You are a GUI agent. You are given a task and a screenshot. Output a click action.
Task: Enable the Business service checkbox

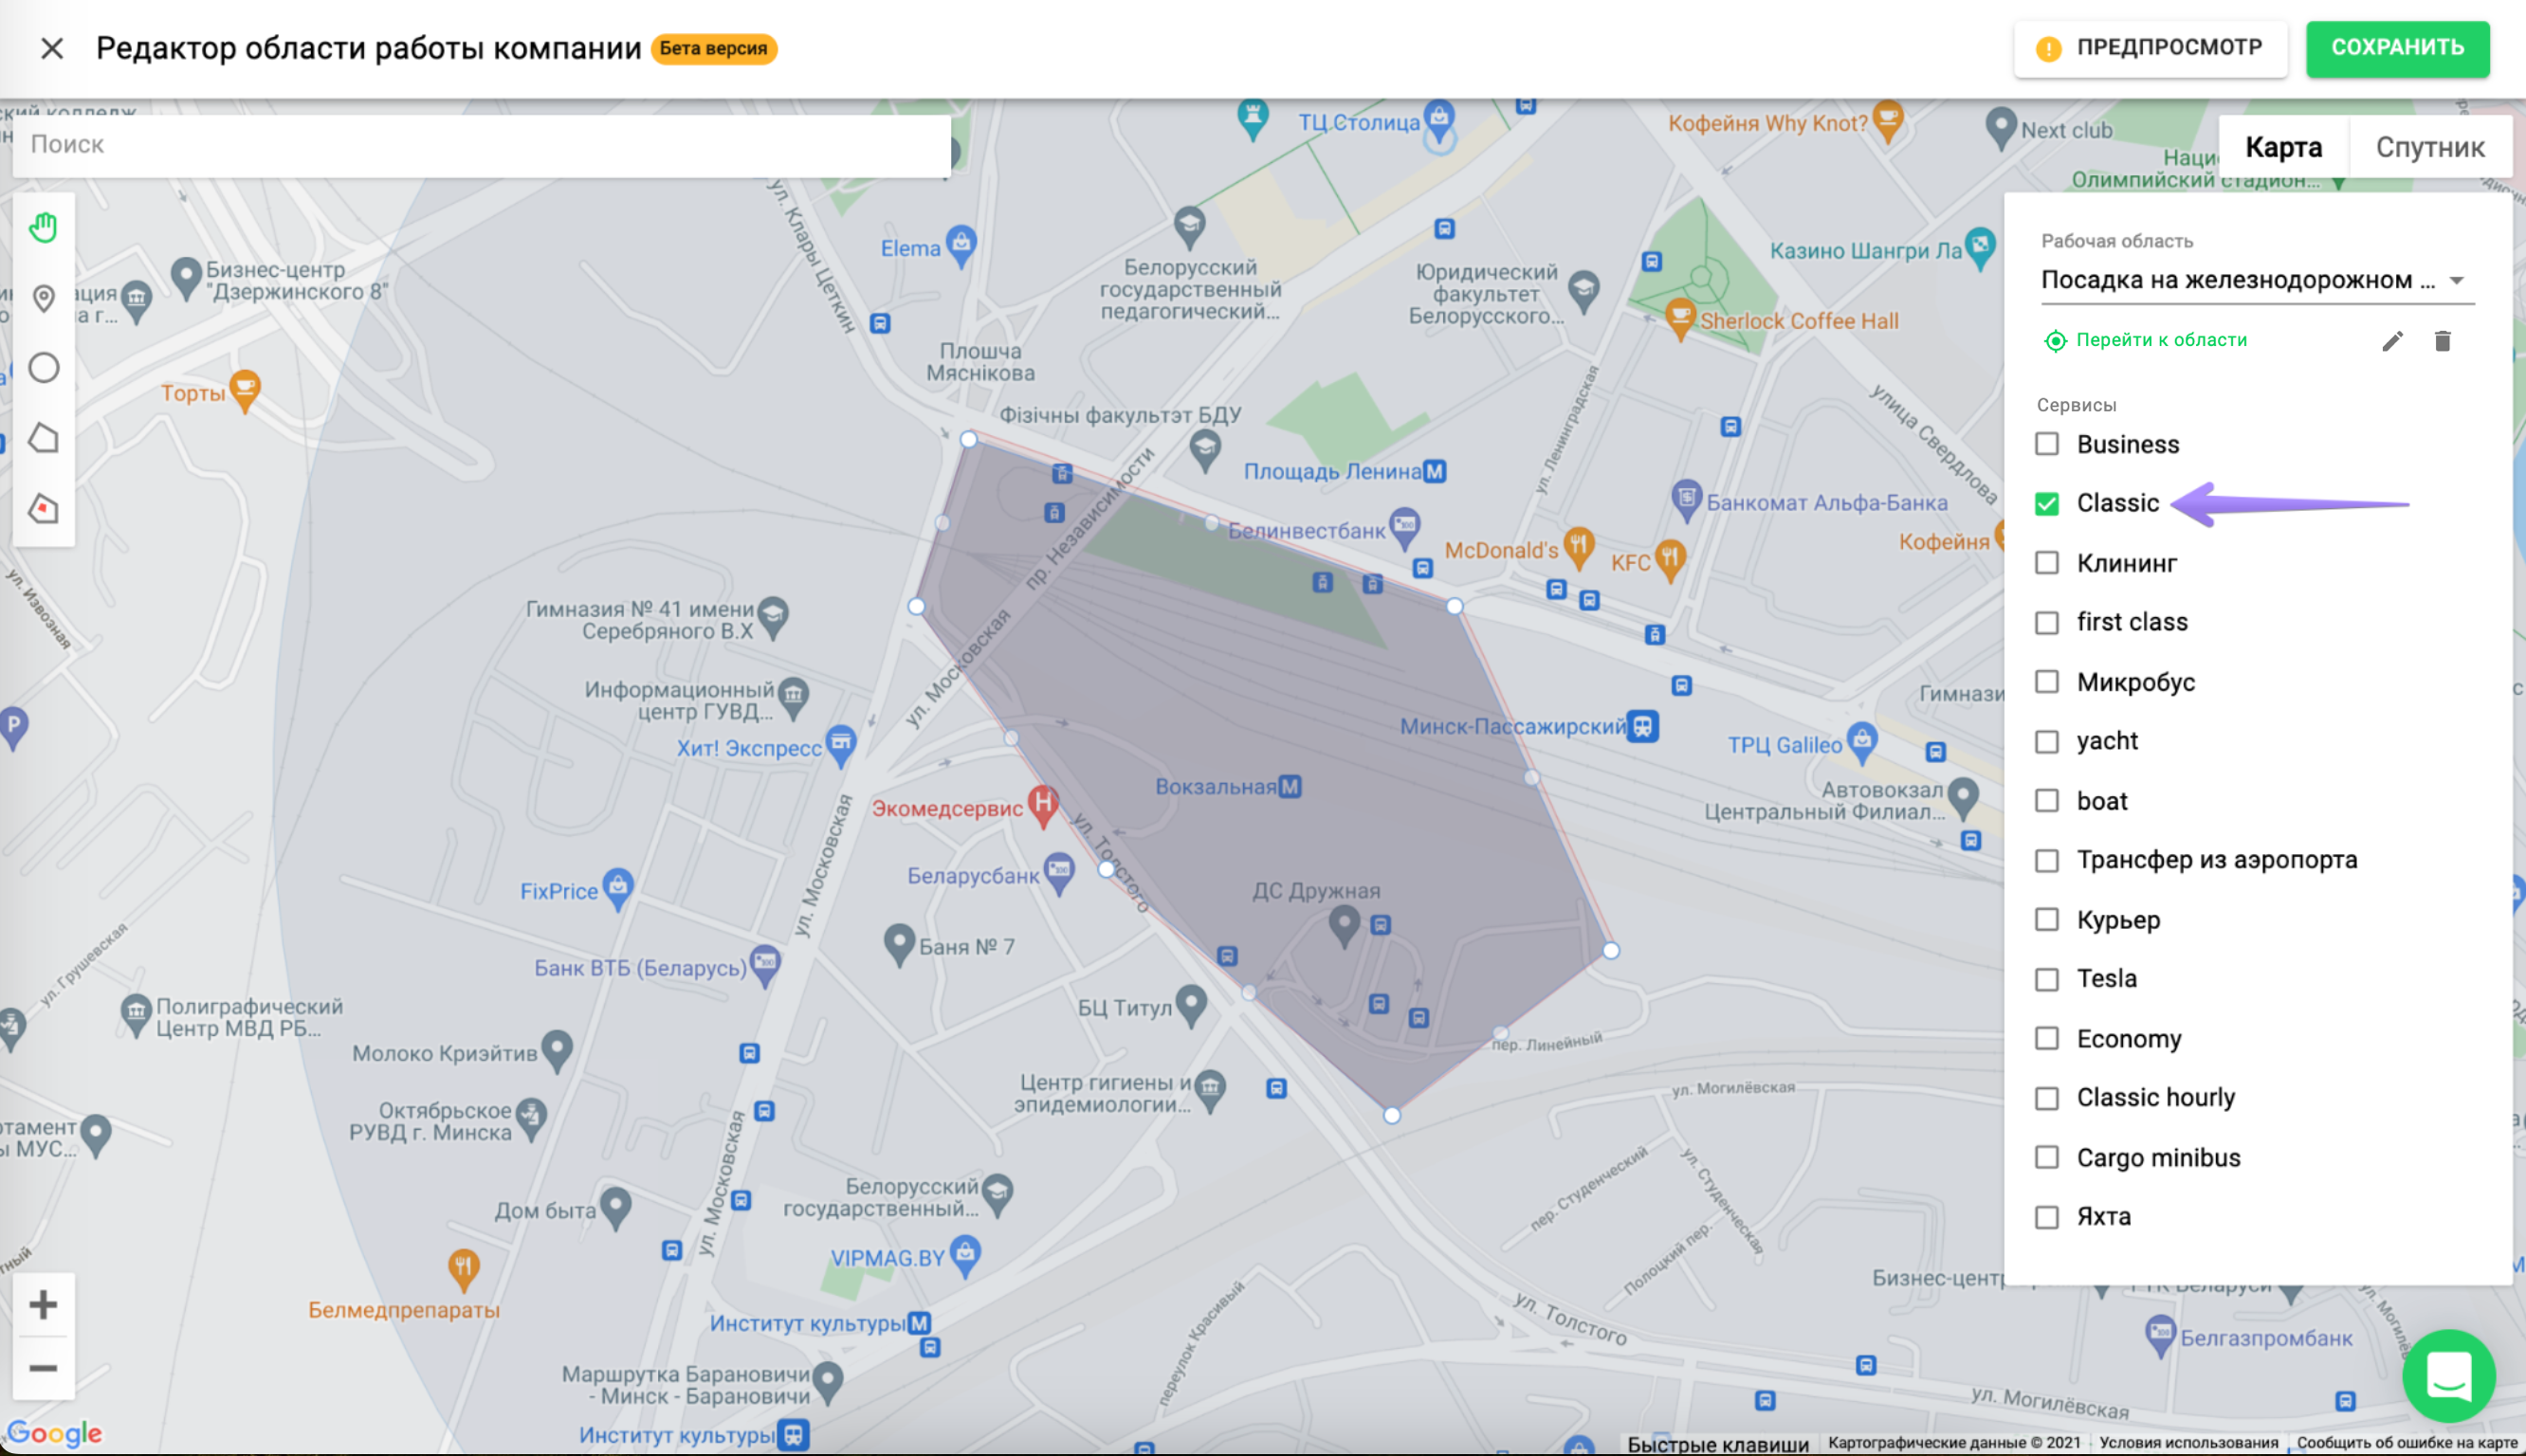click(x=2047, y=444)
